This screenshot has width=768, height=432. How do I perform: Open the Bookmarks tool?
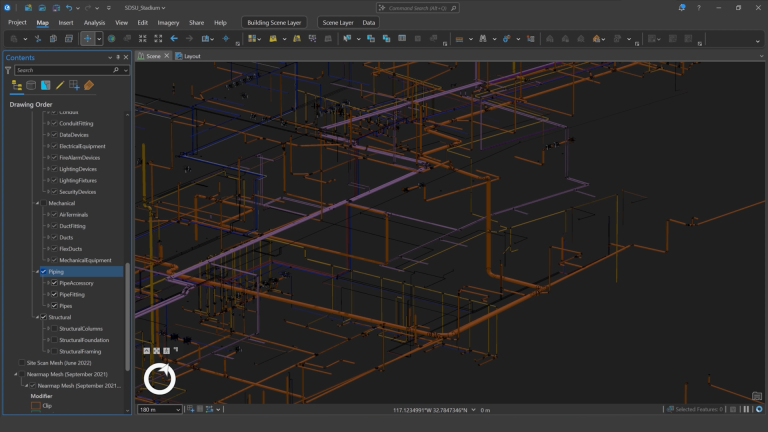tap(206, 39)
